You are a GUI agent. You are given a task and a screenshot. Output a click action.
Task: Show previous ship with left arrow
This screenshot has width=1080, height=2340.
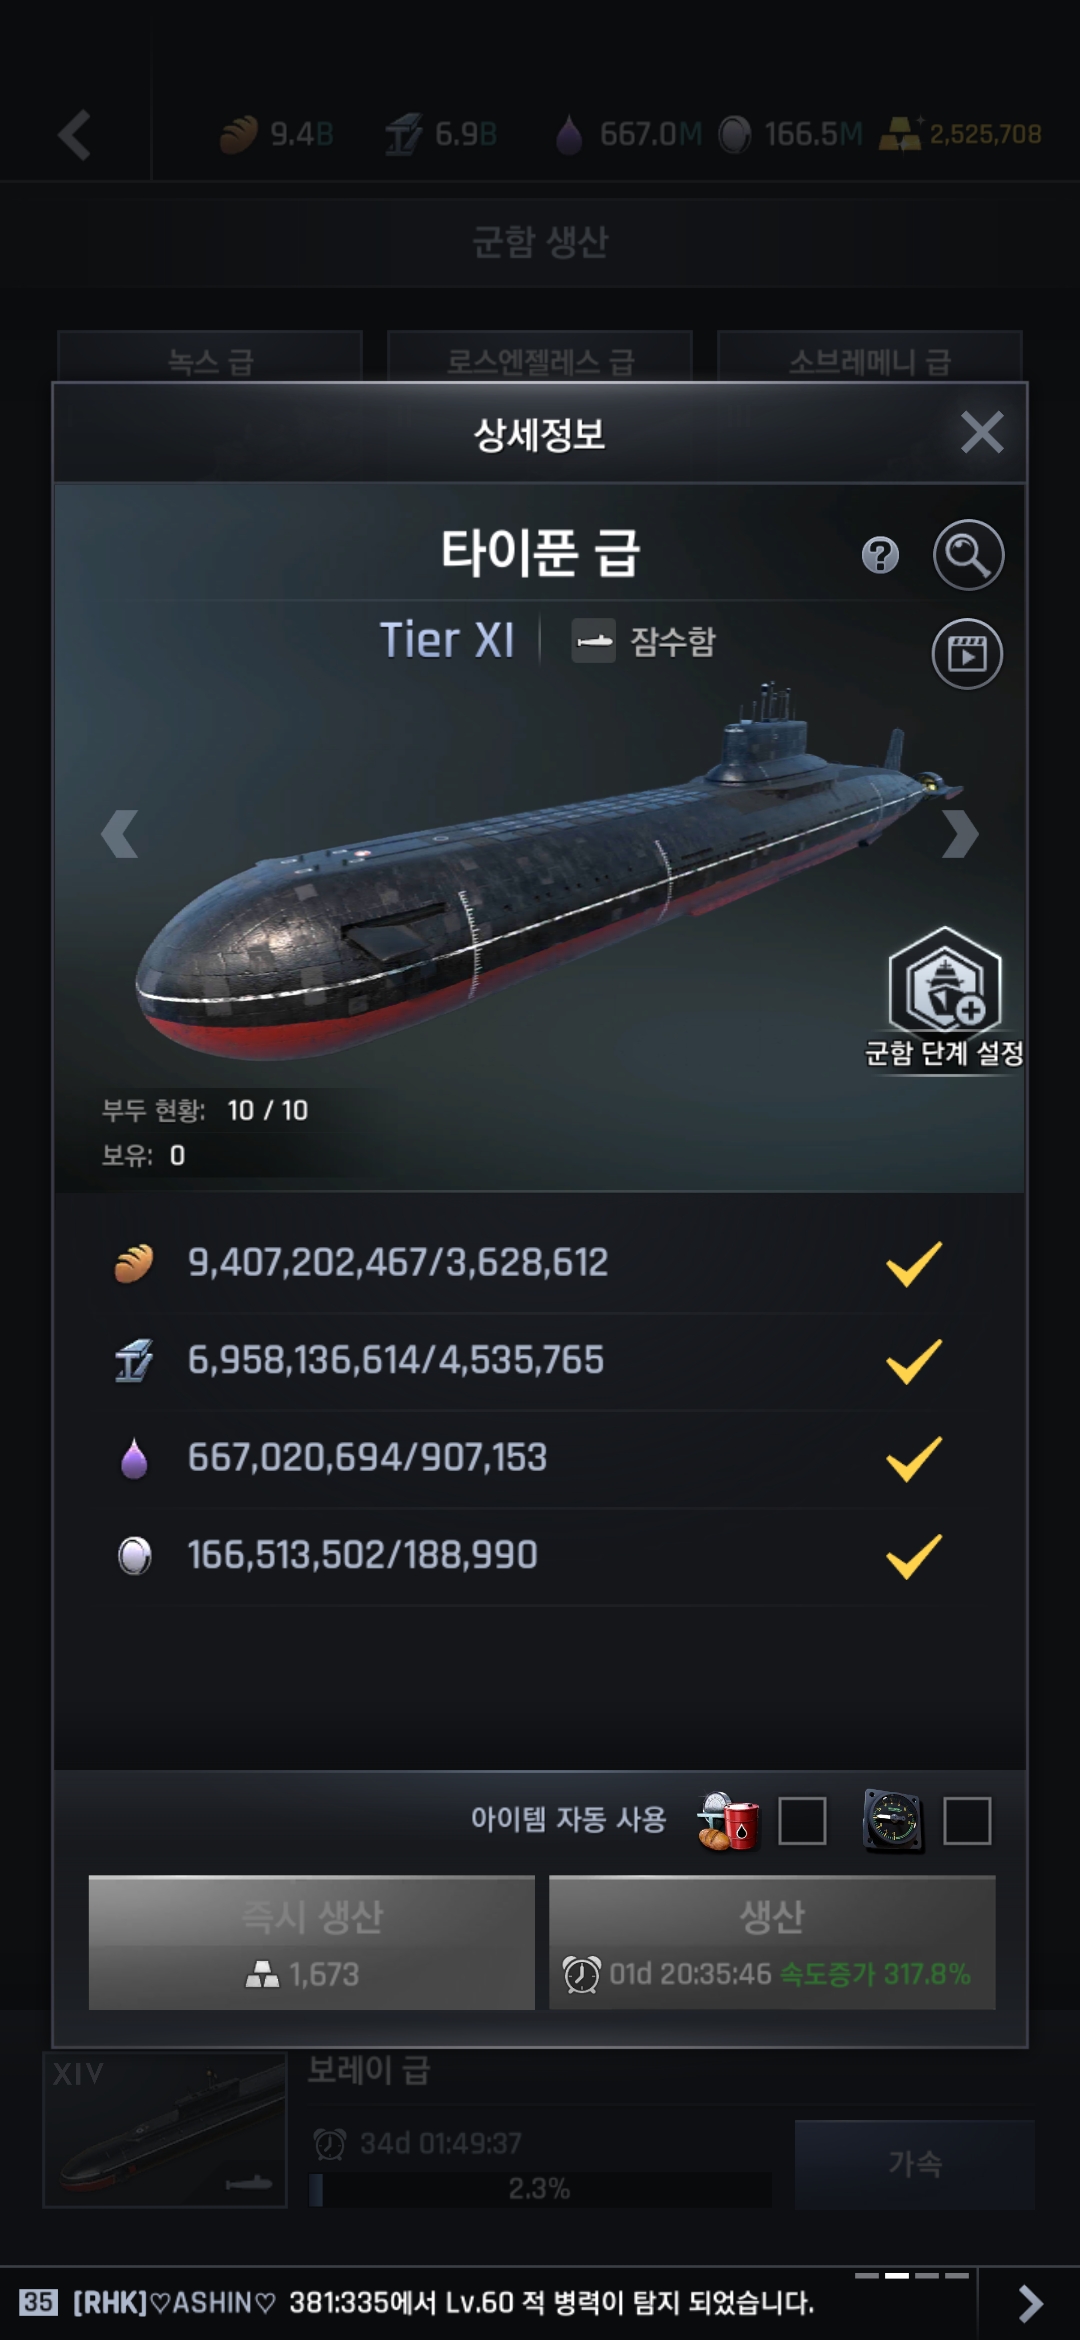click(120, 834)
